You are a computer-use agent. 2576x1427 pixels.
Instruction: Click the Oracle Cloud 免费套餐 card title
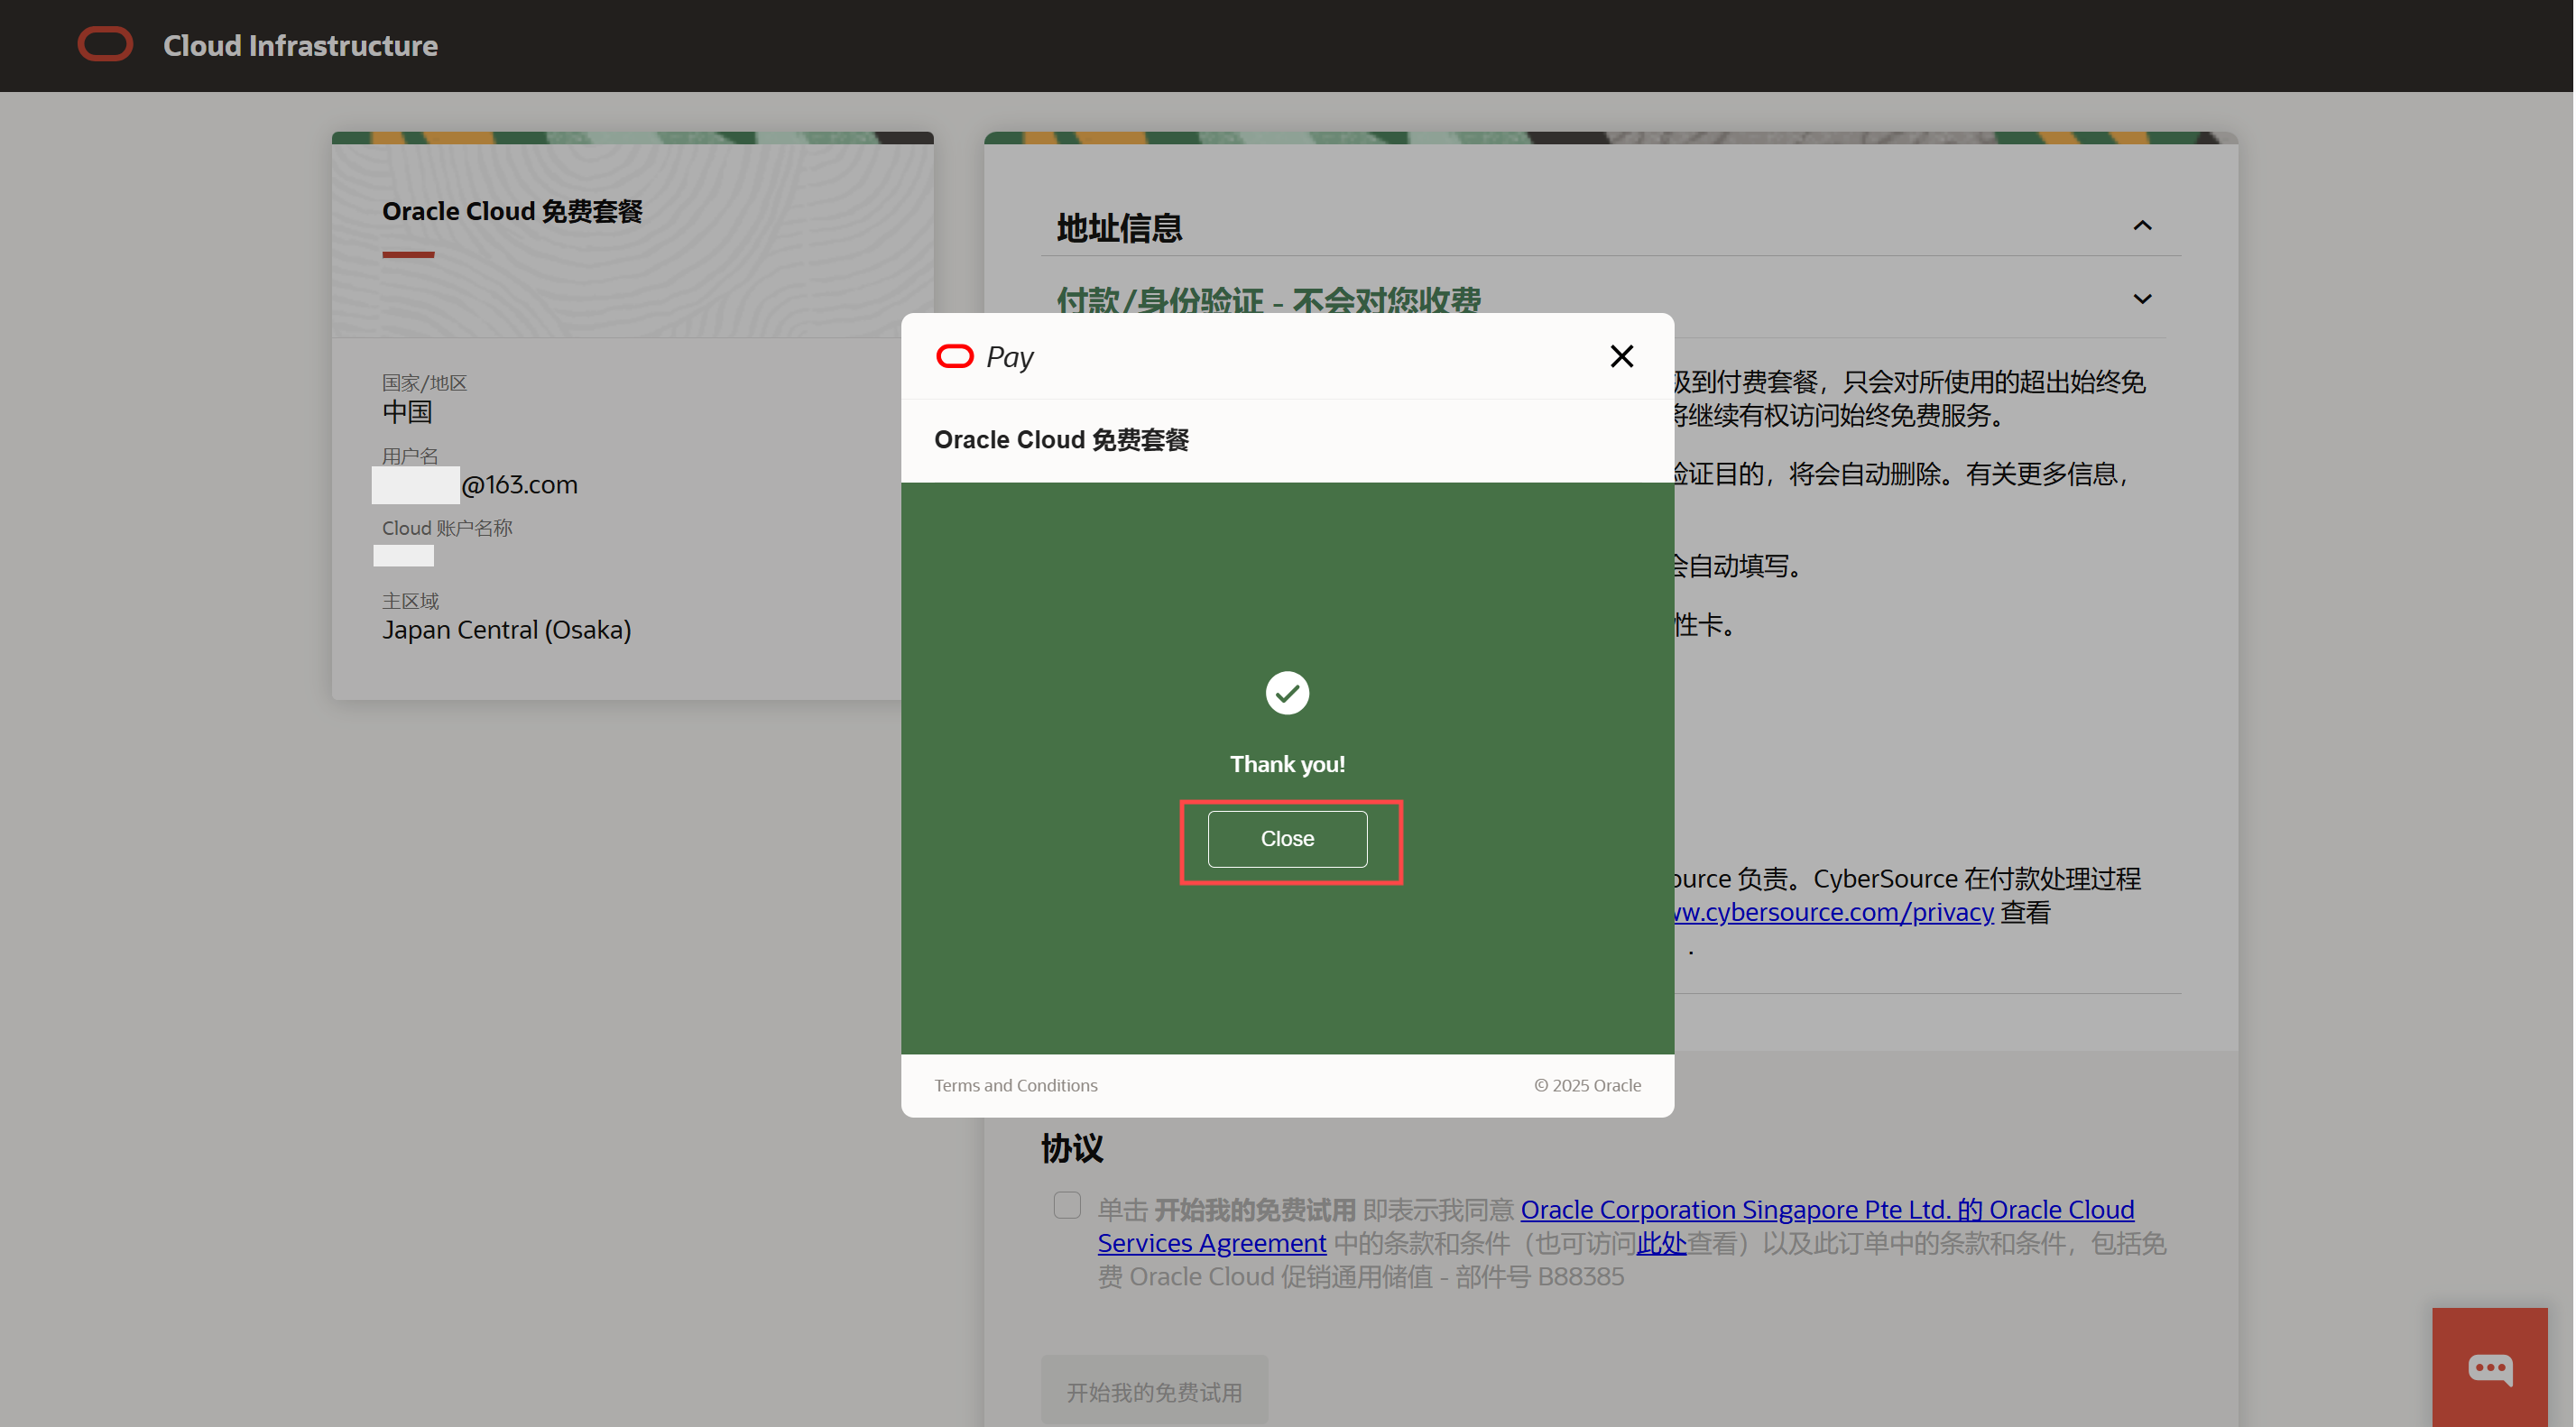click(512, 211)
